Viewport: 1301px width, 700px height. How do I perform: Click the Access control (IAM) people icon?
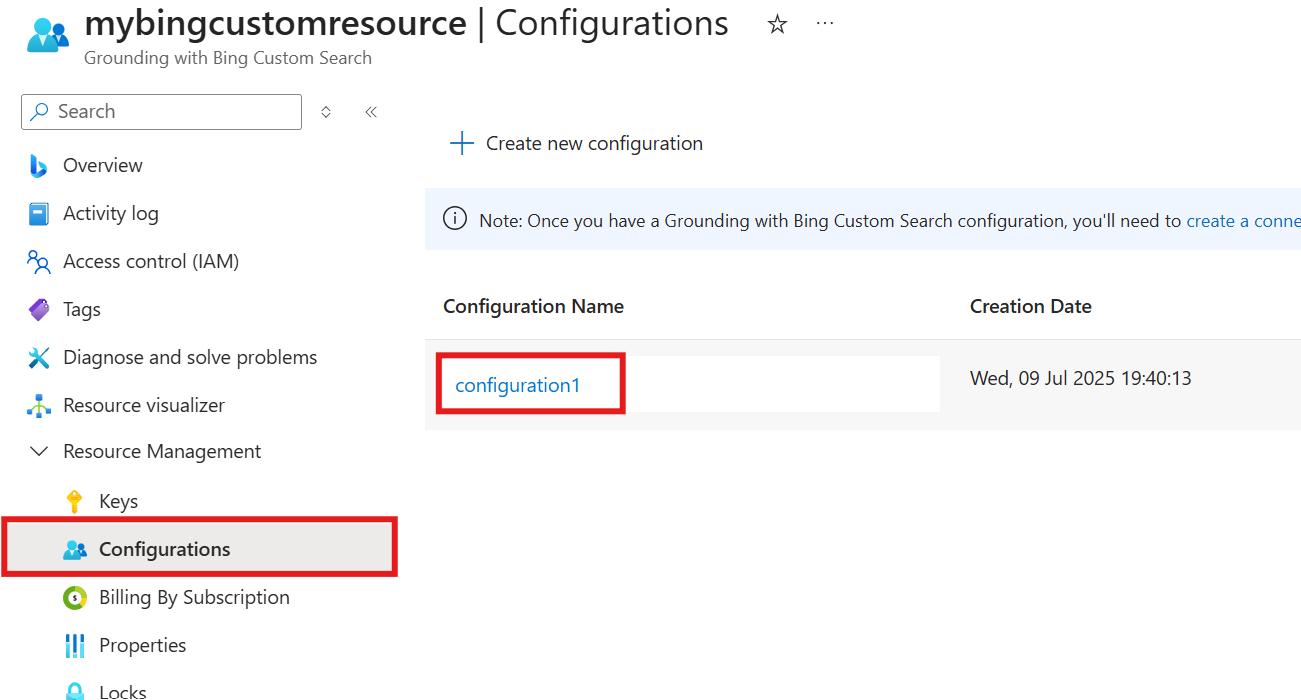(x=39, y=262)
